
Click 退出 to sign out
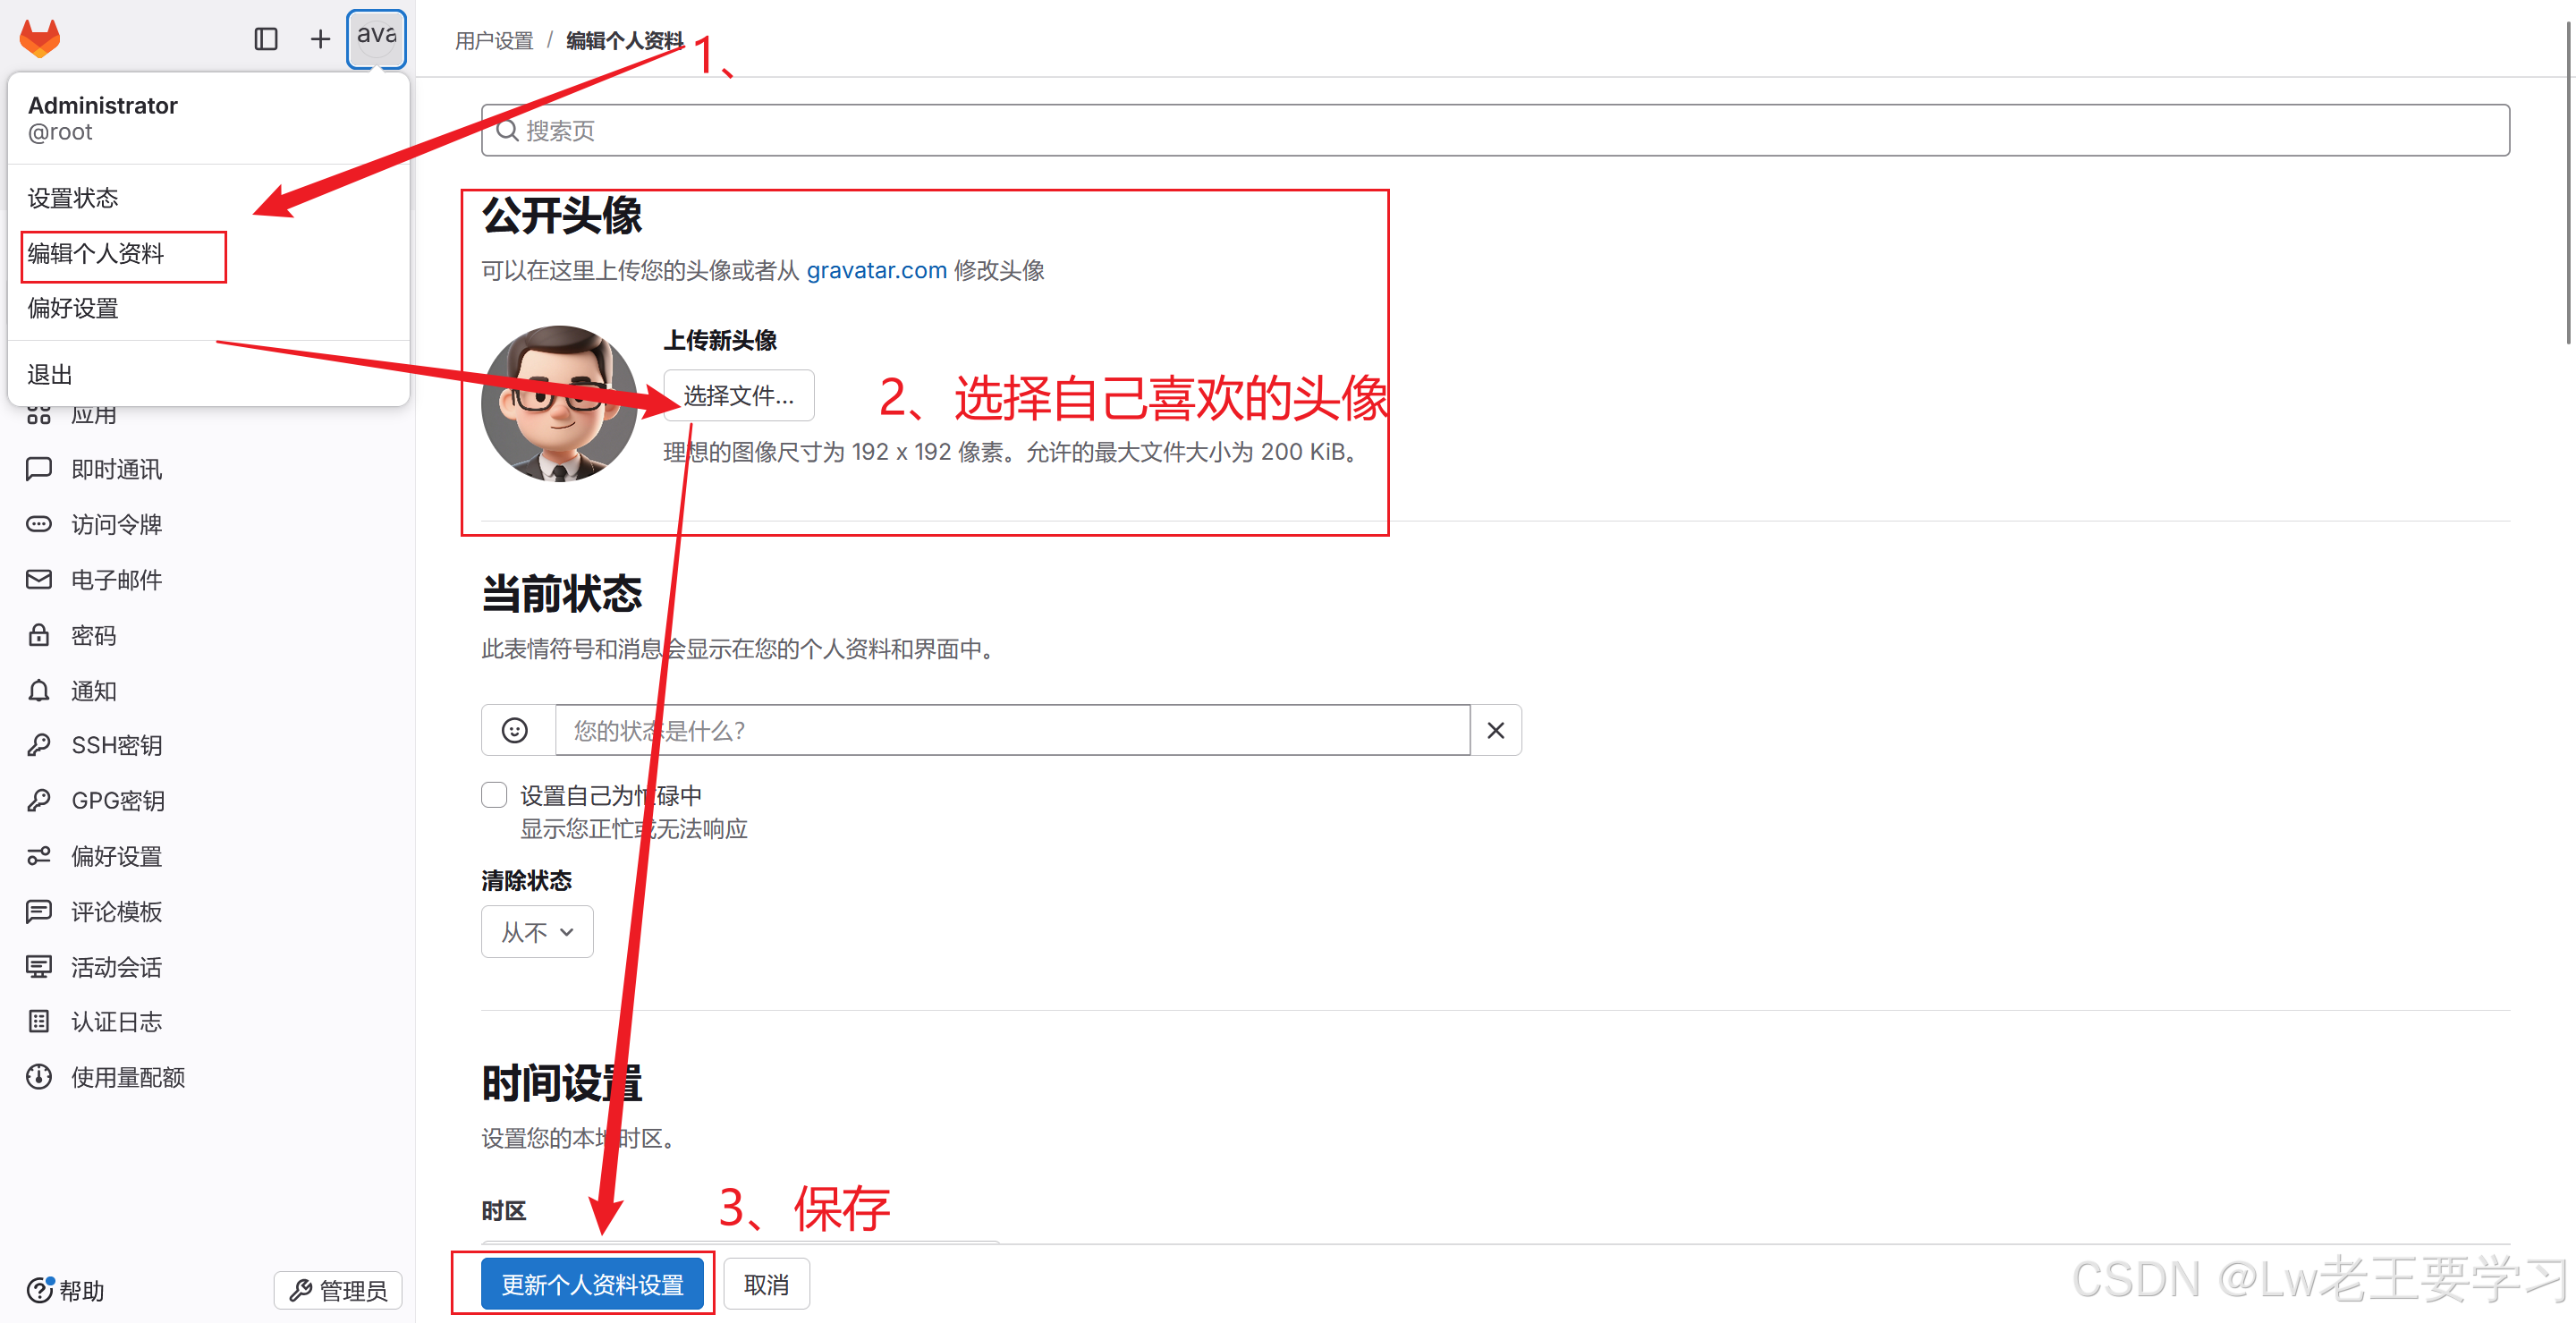point(50,375)
